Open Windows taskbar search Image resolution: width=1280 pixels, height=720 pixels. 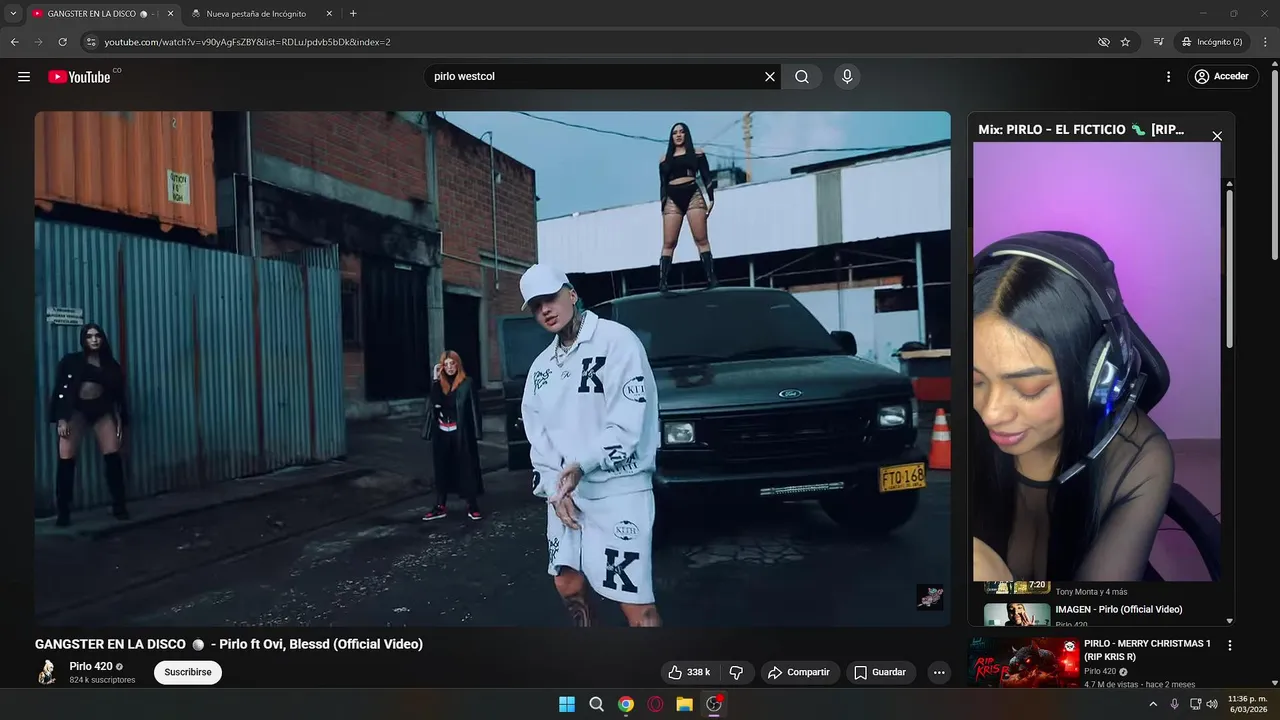(x=597, y=704)
